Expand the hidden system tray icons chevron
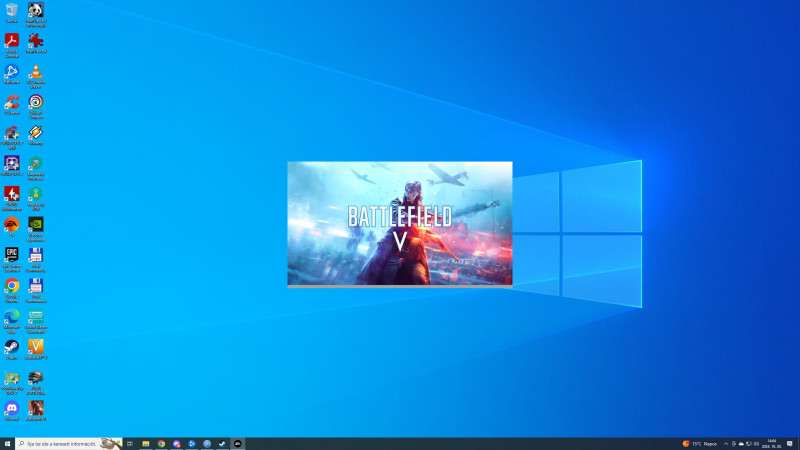Viewport: 800px width, 450px height. tap(726, 444)
